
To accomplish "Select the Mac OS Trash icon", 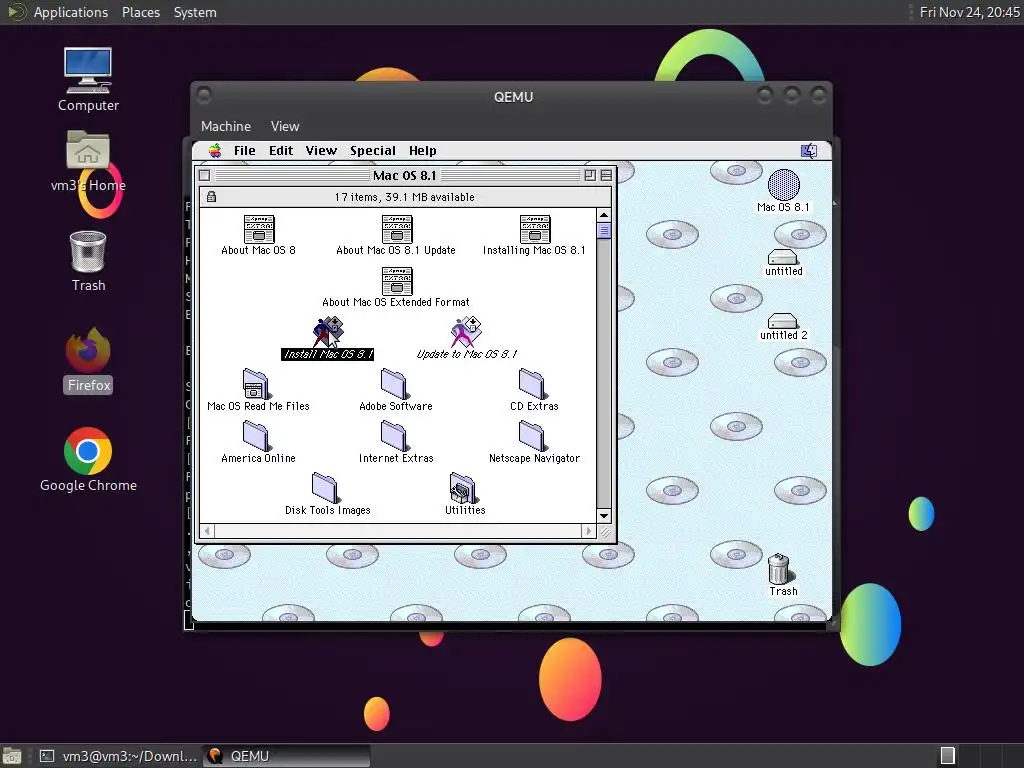I will click(780, 568).
